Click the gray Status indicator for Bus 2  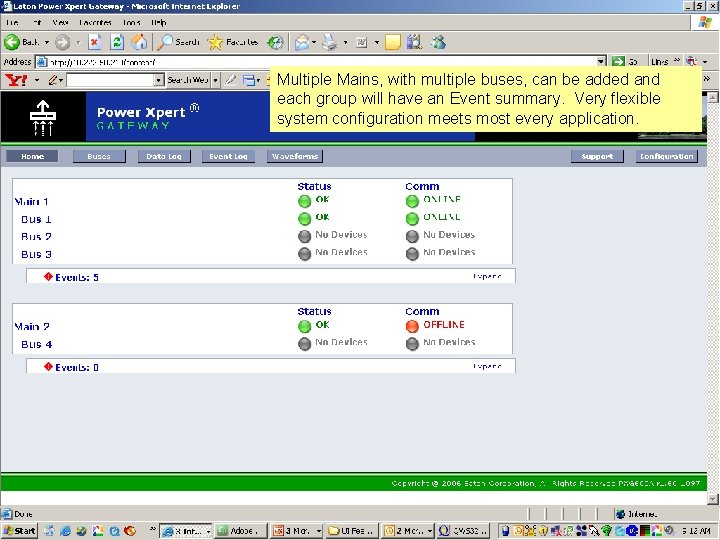[304, 236]
